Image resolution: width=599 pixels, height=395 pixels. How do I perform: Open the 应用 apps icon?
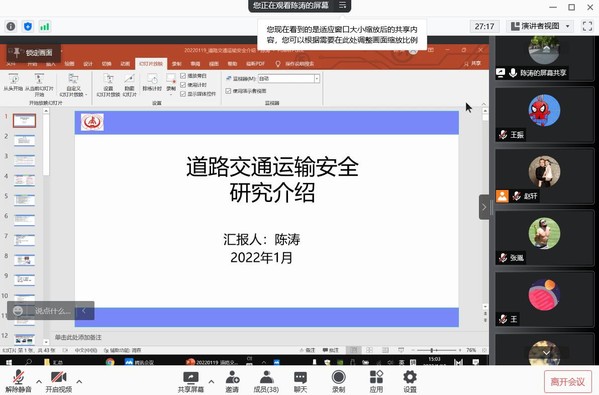(376, 377)
